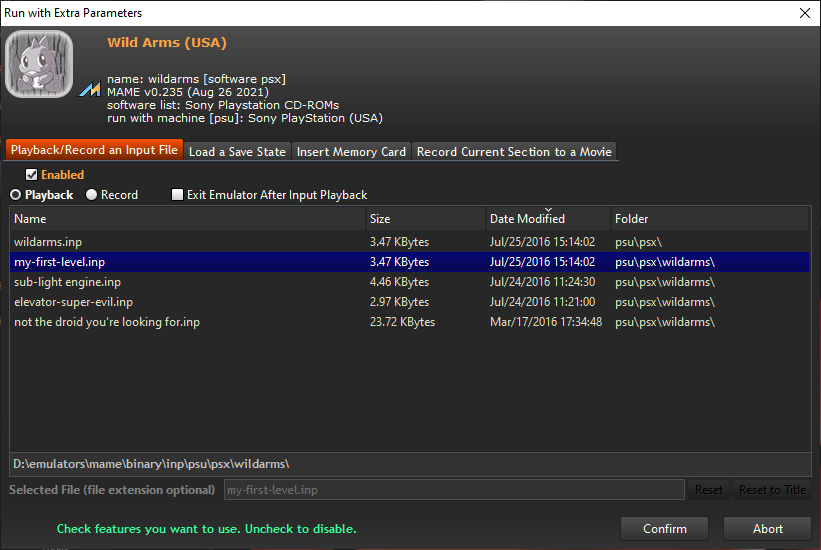Viewport: 821px width, 550px height.
Task: Select the Playback/Record an Input File tab
Action: [x=94, y=151]
